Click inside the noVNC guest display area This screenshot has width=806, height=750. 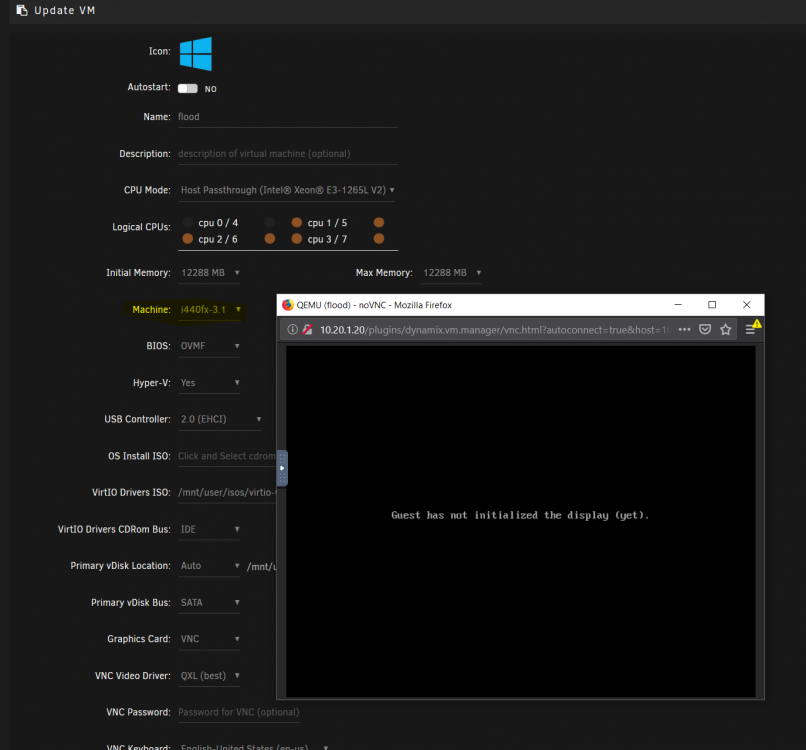click(x=520, y=521)
